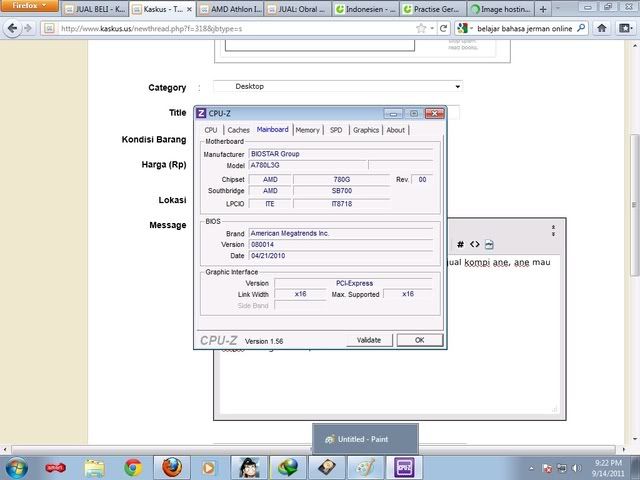Open Internet Download Manager from taskbar

288,468
